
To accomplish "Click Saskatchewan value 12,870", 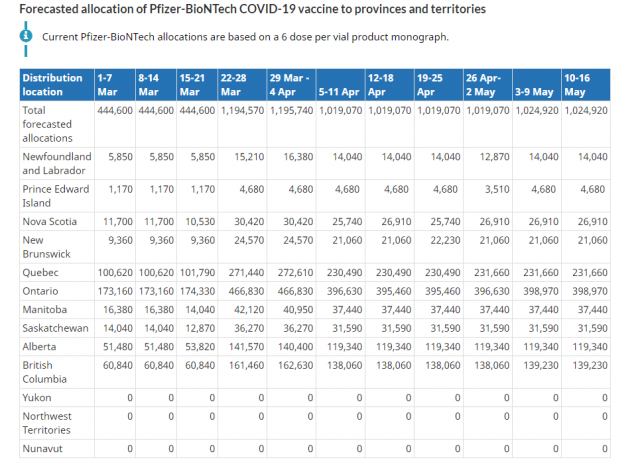I will [x=200, y=328].
